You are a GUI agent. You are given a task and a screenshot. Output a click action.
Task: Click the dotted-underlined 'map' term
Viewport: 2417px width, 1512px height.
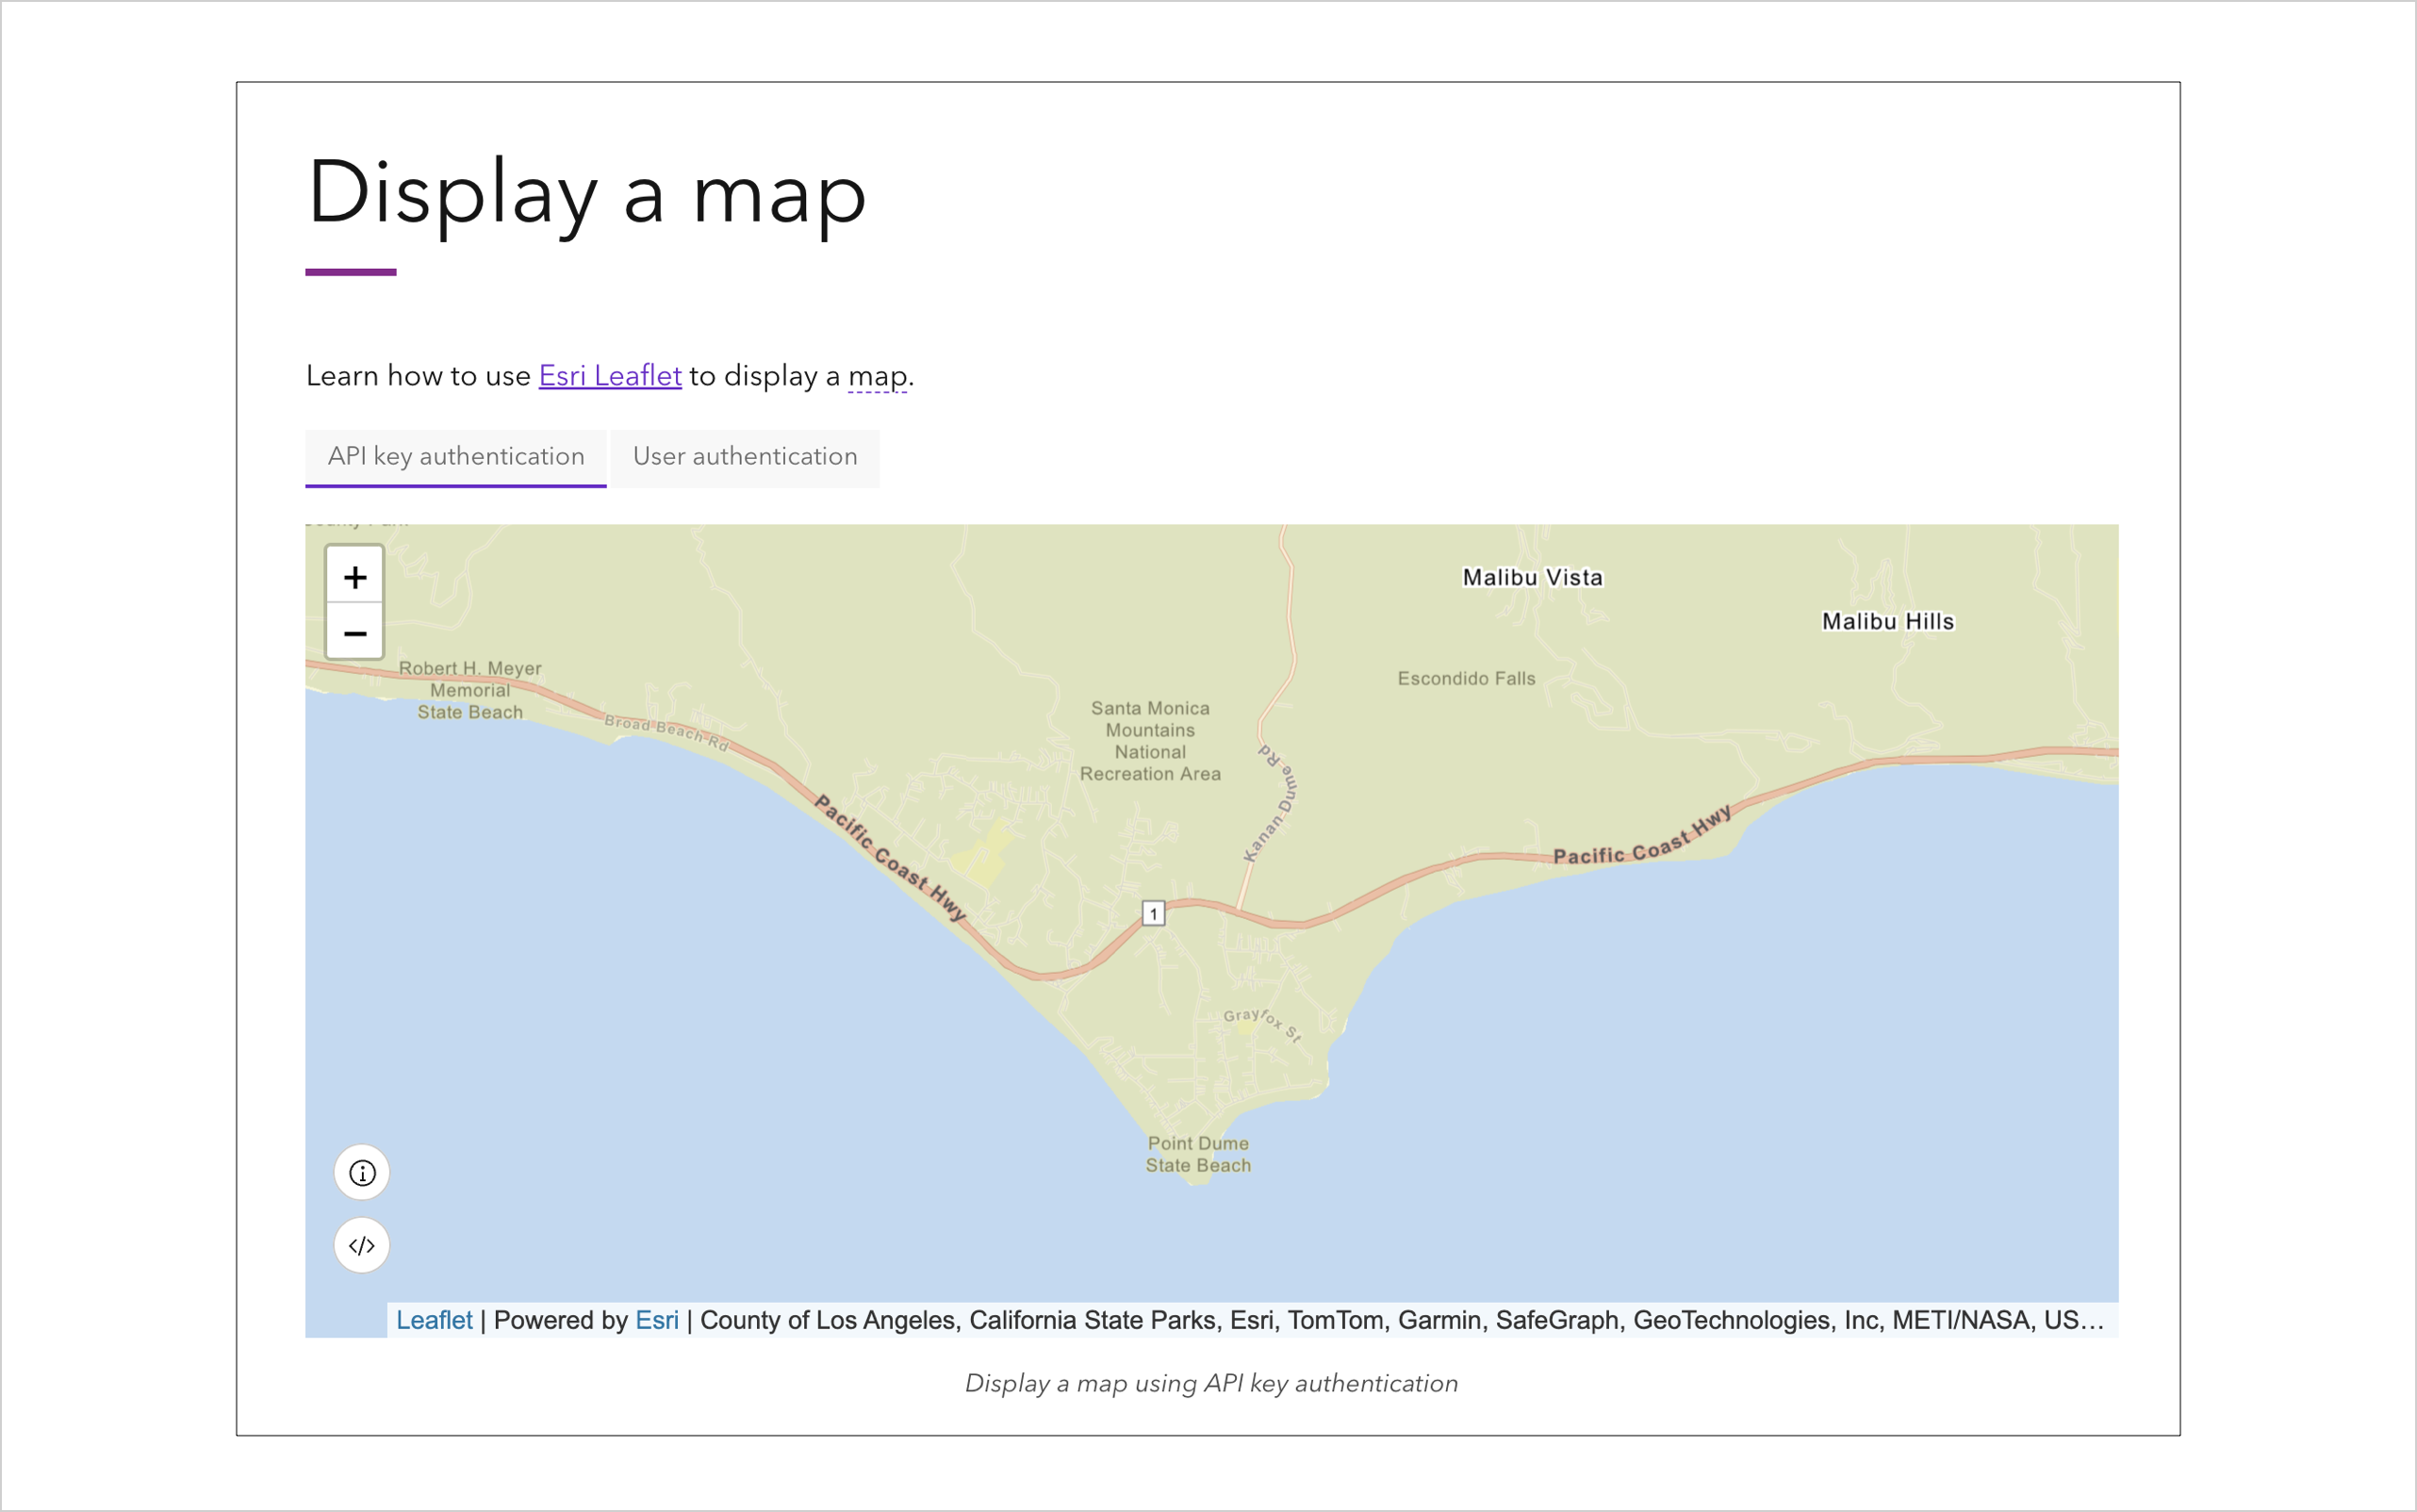(x=878, y=376)
